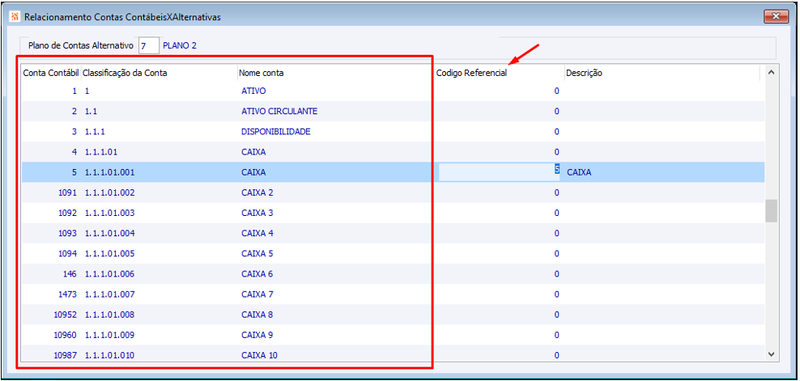
Task: Click account number 10952
Action: click(x=65, y=315)
